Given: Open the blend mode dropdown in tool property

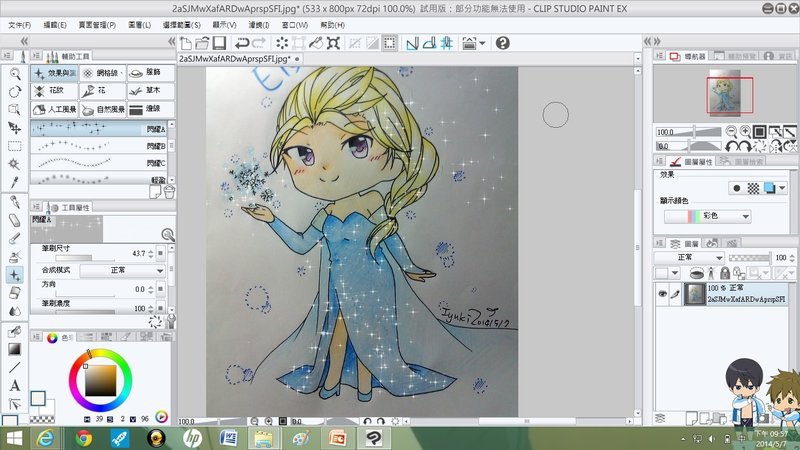Looking at the screenshot, I should point(122,270).
